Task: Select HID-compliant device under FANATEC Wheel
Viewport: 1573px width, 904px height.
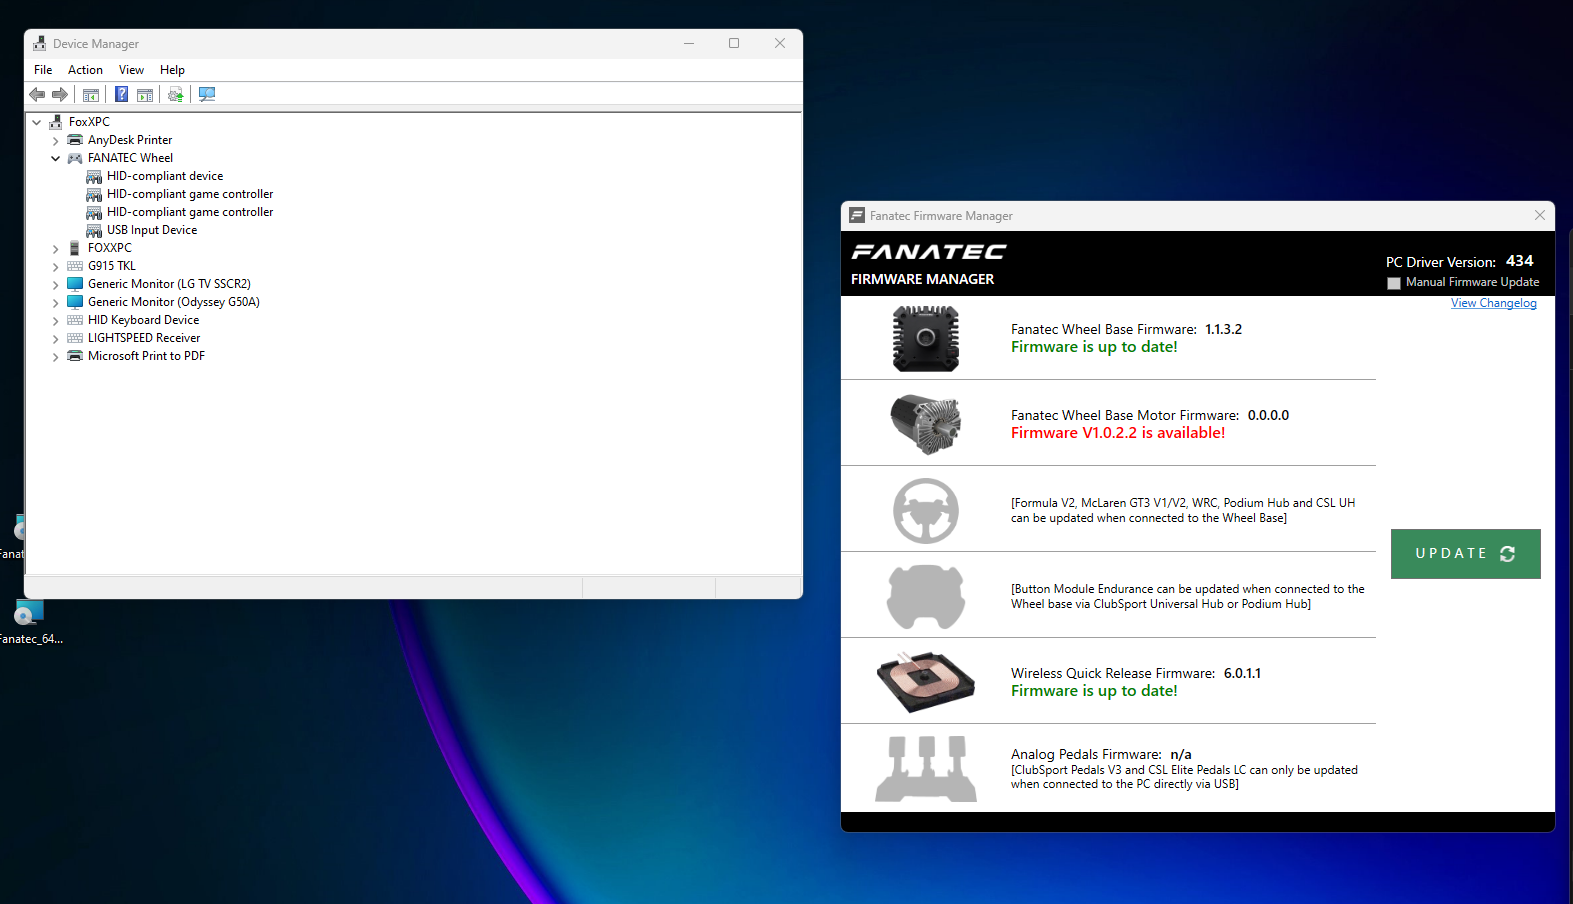Action: point(165,176)
